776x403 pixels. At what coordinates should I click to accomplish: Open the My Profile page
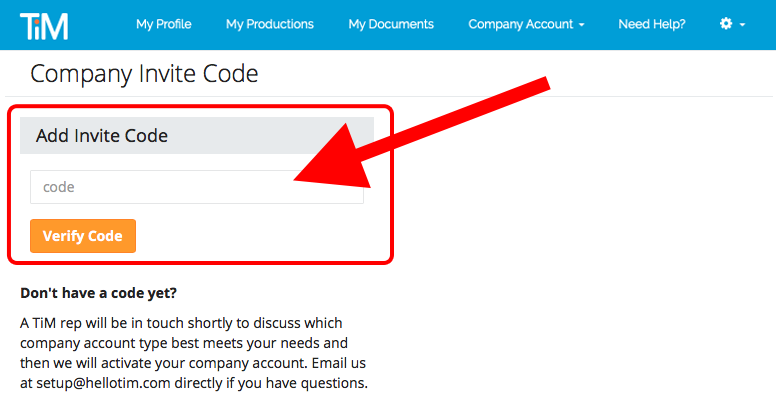(x=164, y=24)
